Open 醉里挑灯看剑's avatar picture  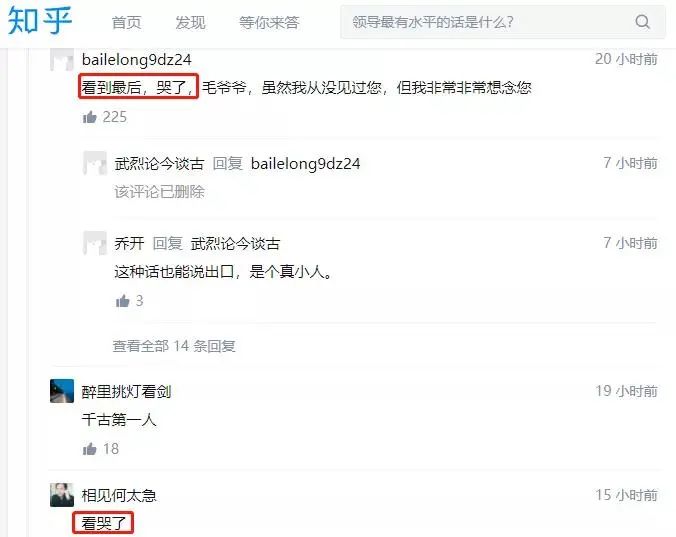62,391
